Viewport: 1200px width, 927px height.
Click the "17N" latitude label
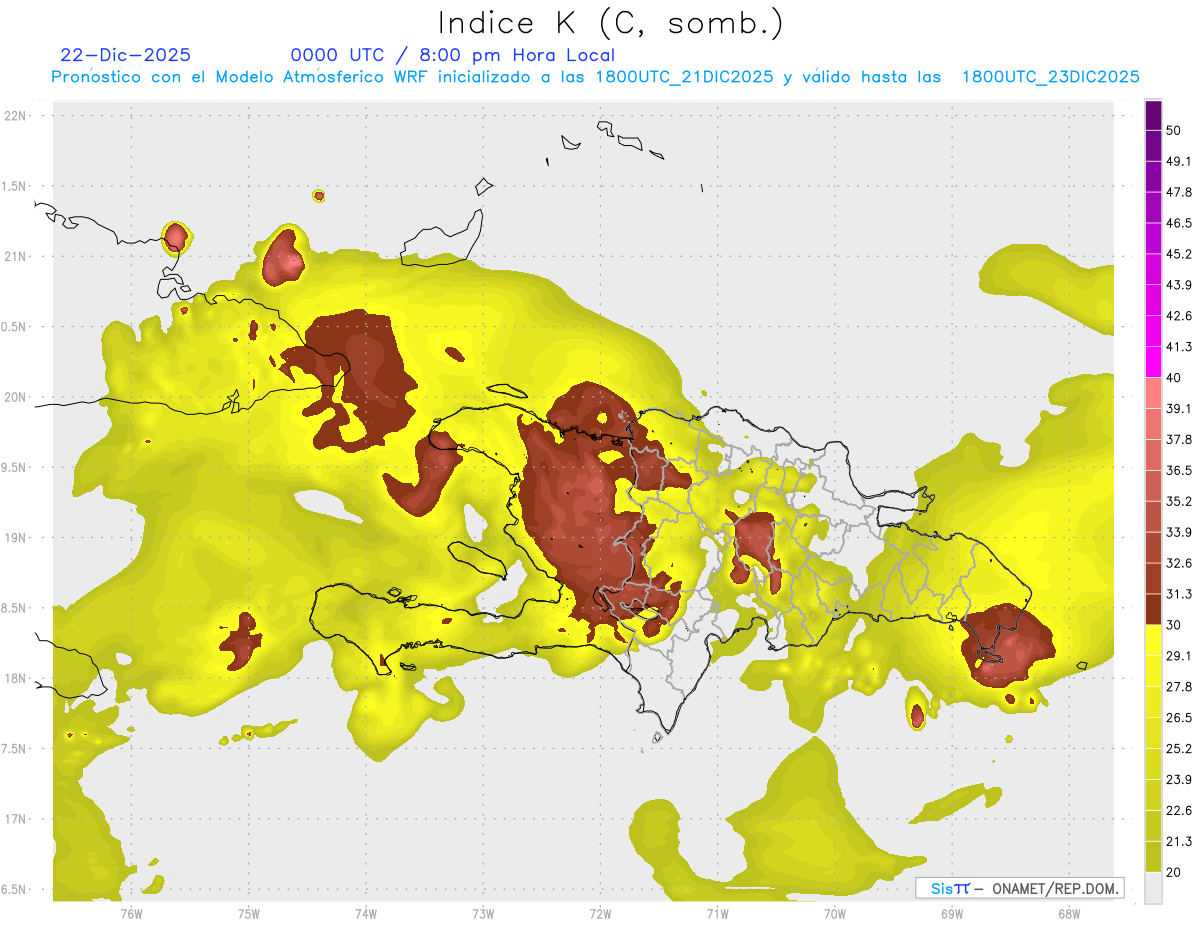16,820
